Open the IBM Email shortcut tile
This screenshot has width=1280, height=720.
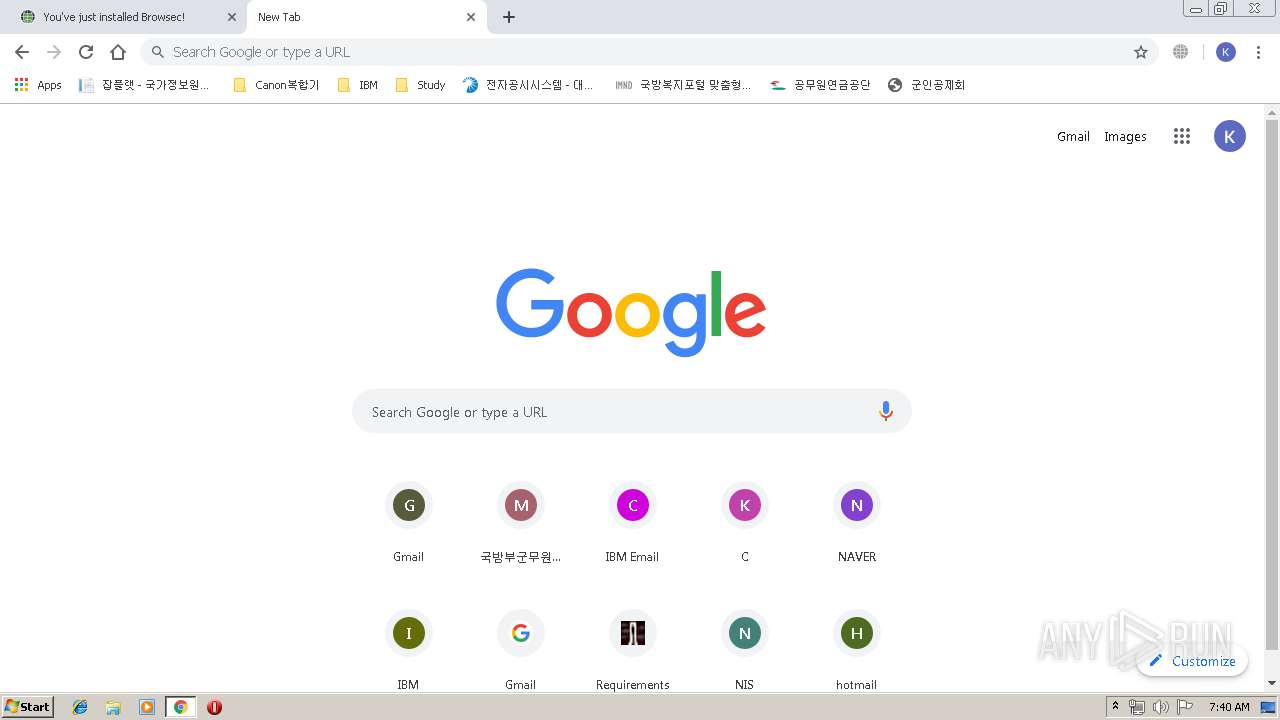pyautogui.click(x=632, y=524)
